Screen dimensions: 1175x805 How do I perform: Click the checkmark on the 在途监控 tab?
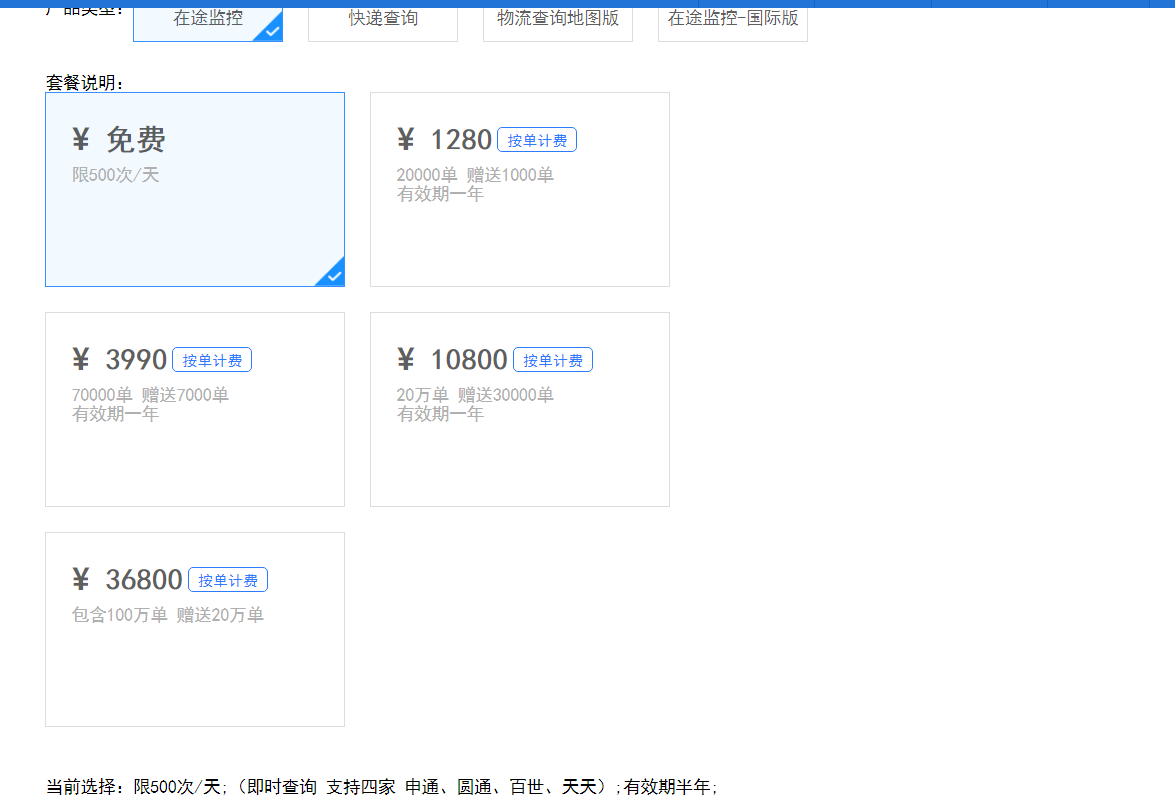pyautogui.click(x=271, y=32)
